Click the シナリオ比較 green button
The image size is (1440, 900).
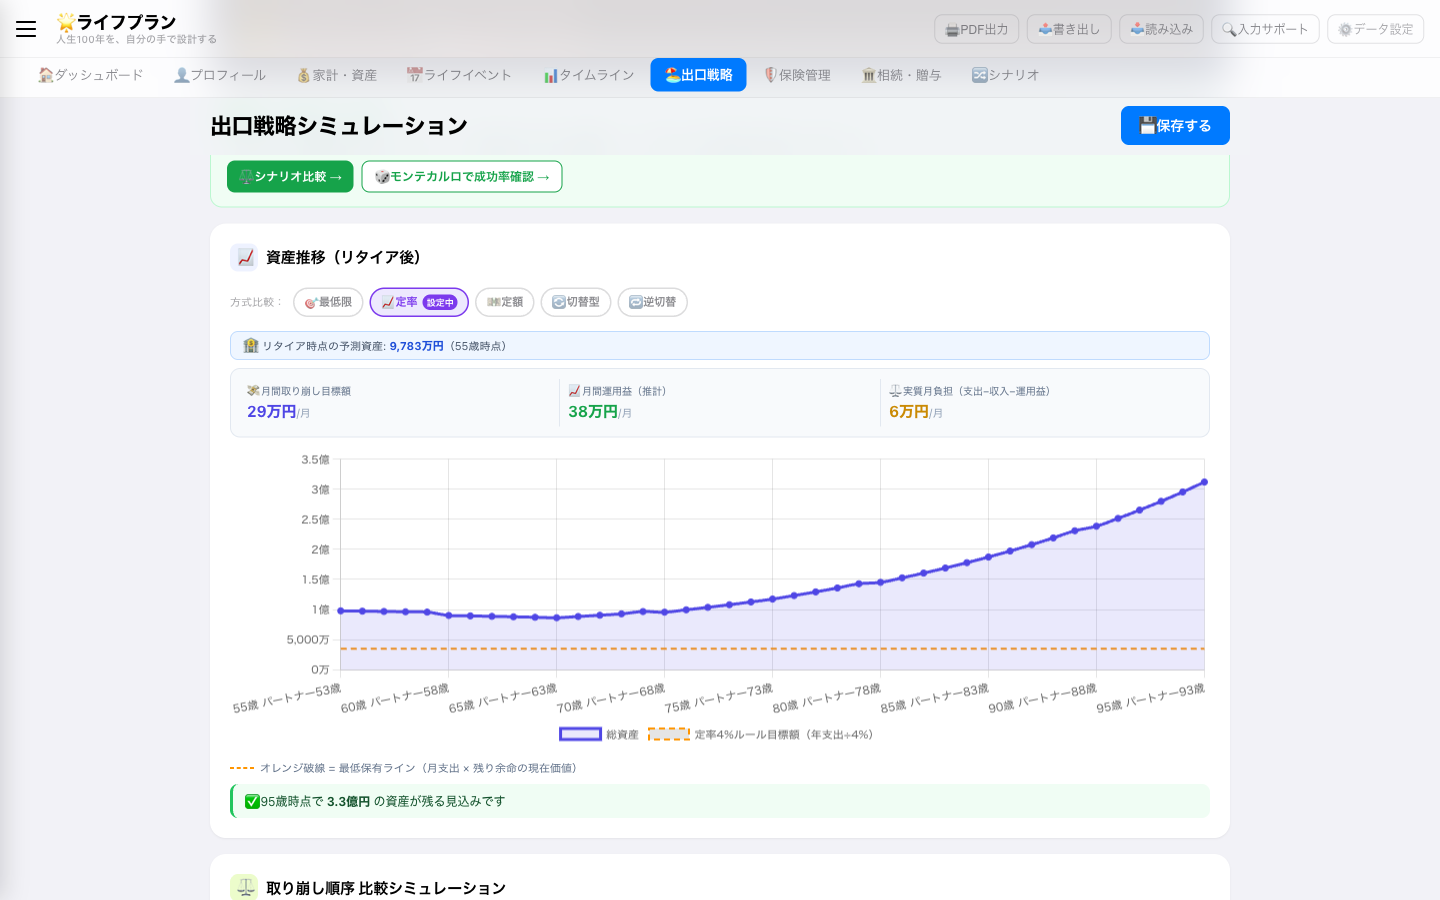point(290,176)
